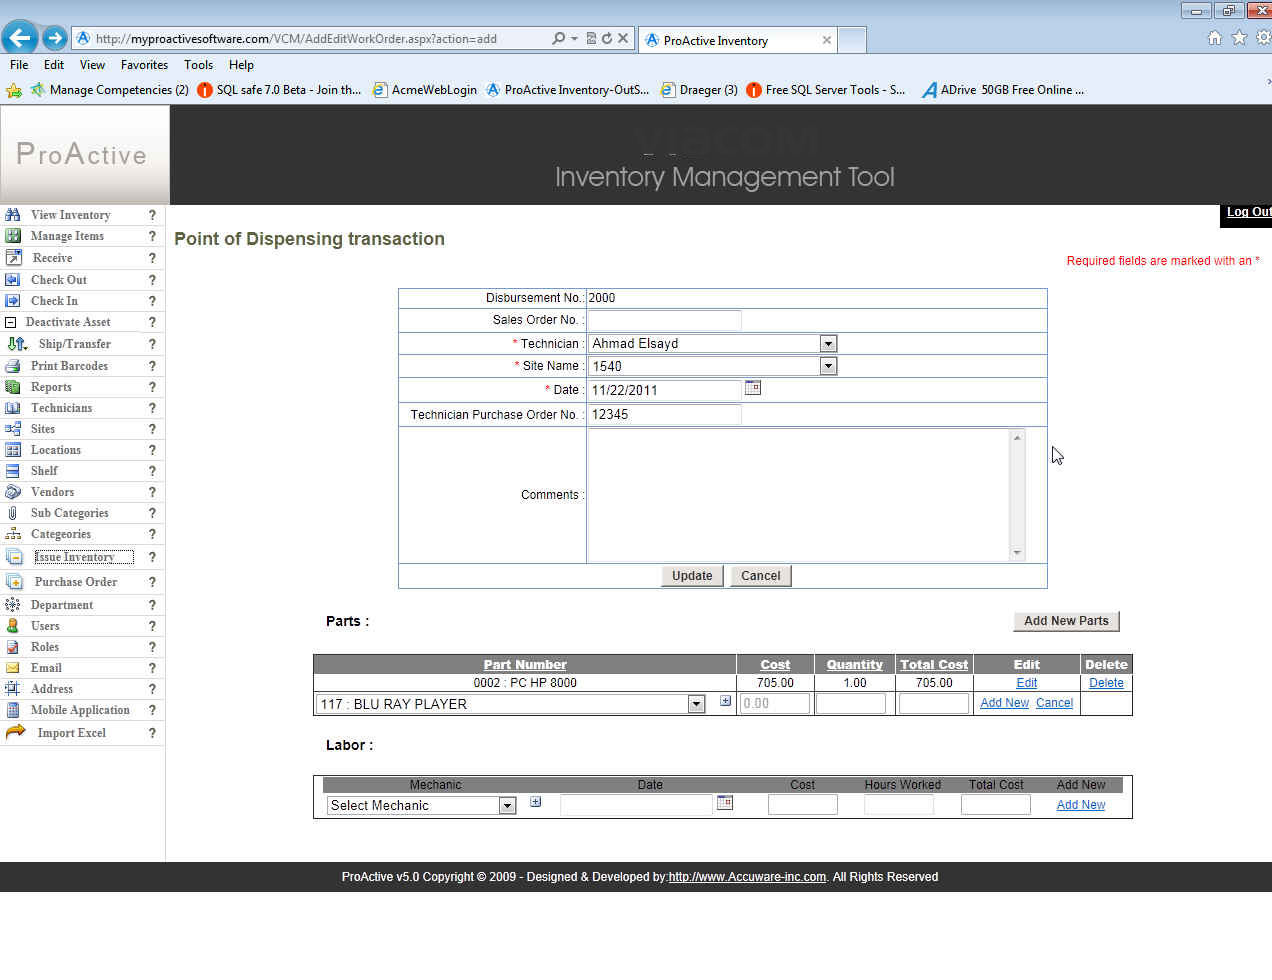Click the Print Barcodes printer icon
This screenshot has height=980, width=1272.
point(13,366)
